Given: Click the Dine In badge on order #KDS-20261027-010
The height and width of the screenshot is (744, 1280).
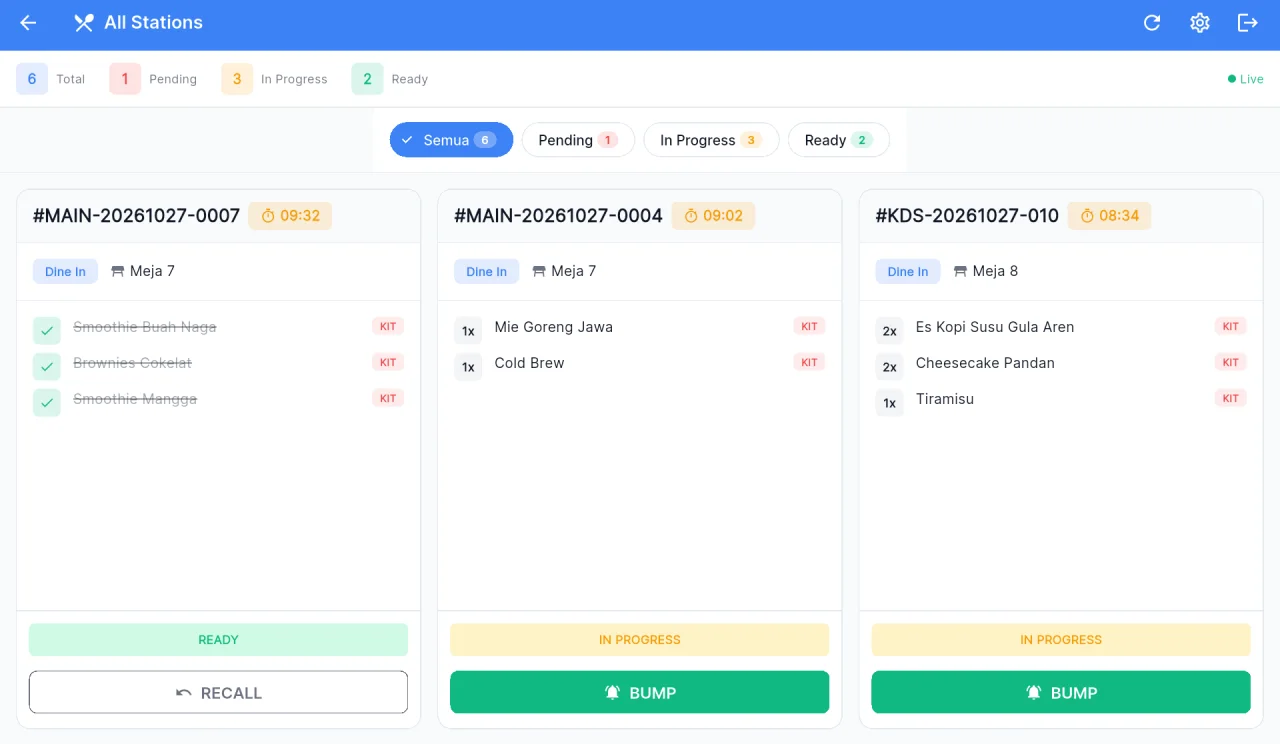Looking at the screenshot, I should coord(908,271).
